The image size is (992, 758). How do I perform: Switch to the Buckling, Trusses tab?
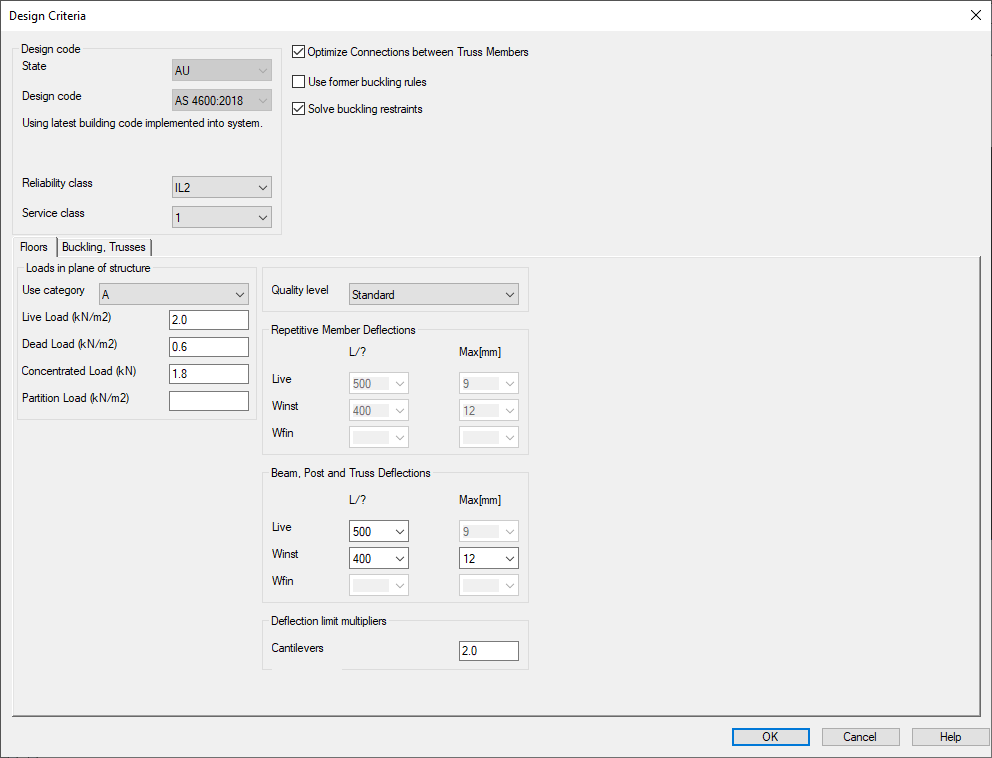coord(104,247)
